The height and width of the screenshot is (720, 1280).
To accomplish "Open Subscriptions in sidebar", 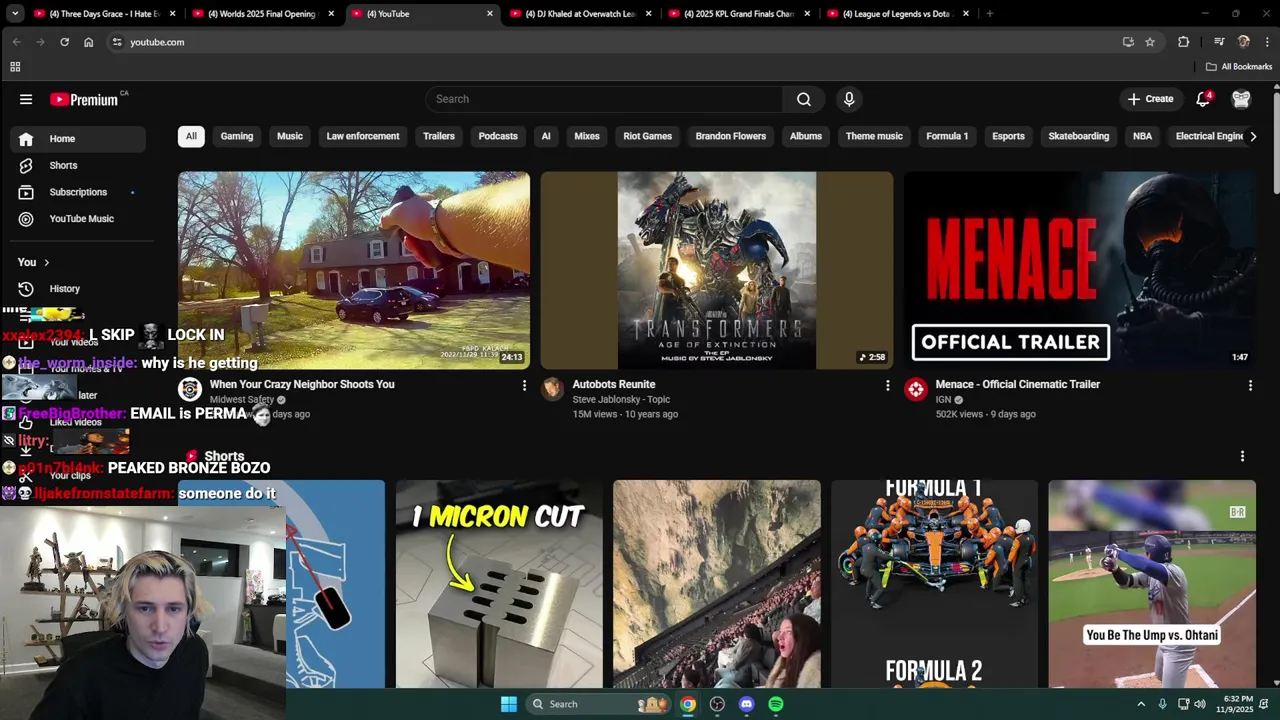I will 80,192.
